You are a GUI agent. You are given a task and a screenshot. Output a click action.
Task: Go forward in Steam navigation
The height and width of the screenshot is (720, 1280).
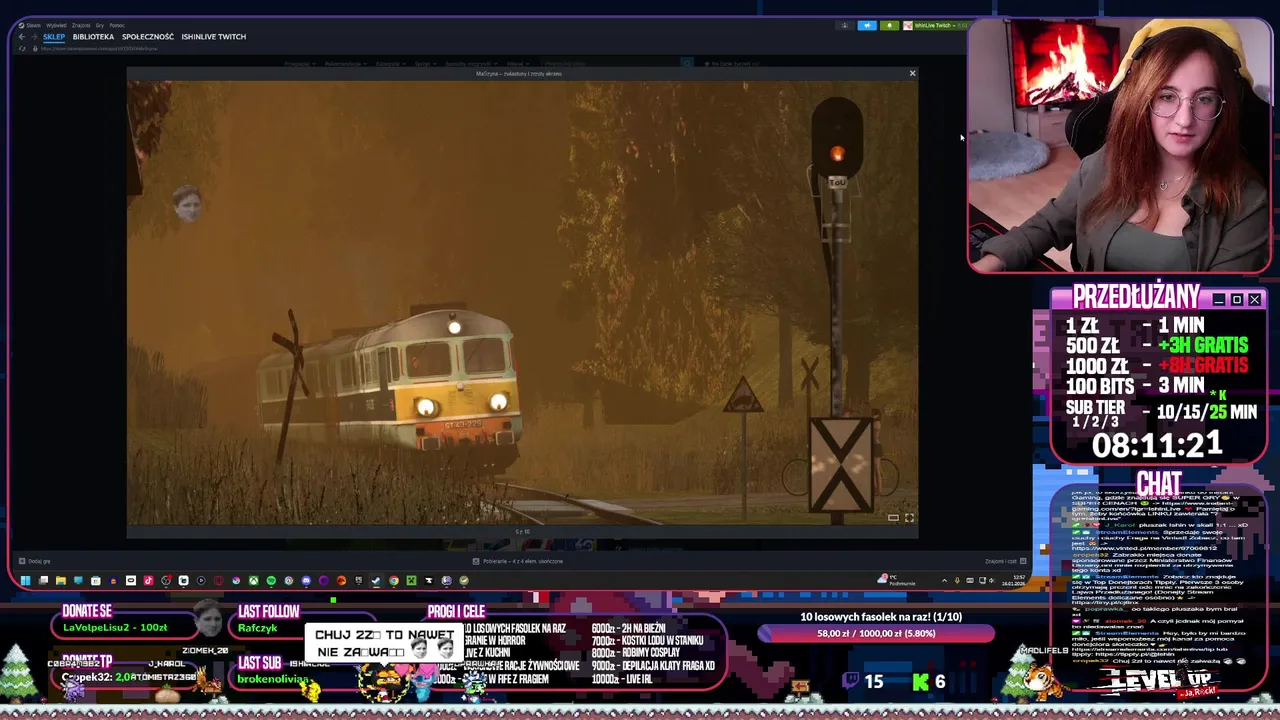pyautogui.click(x=34, y=37)
